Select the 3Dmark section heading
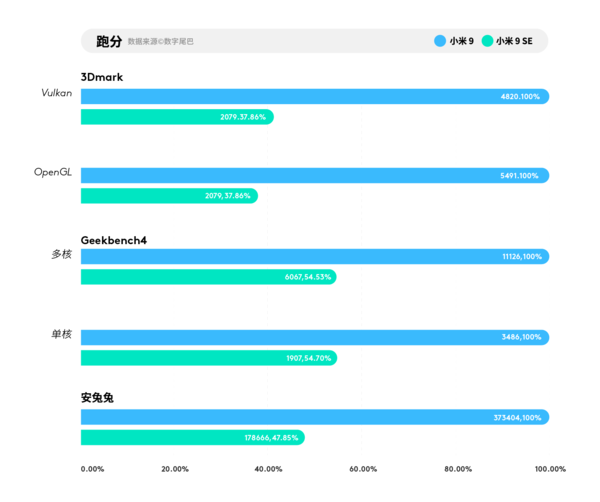Screen dimensions: 600x502 tap(101, 77)
